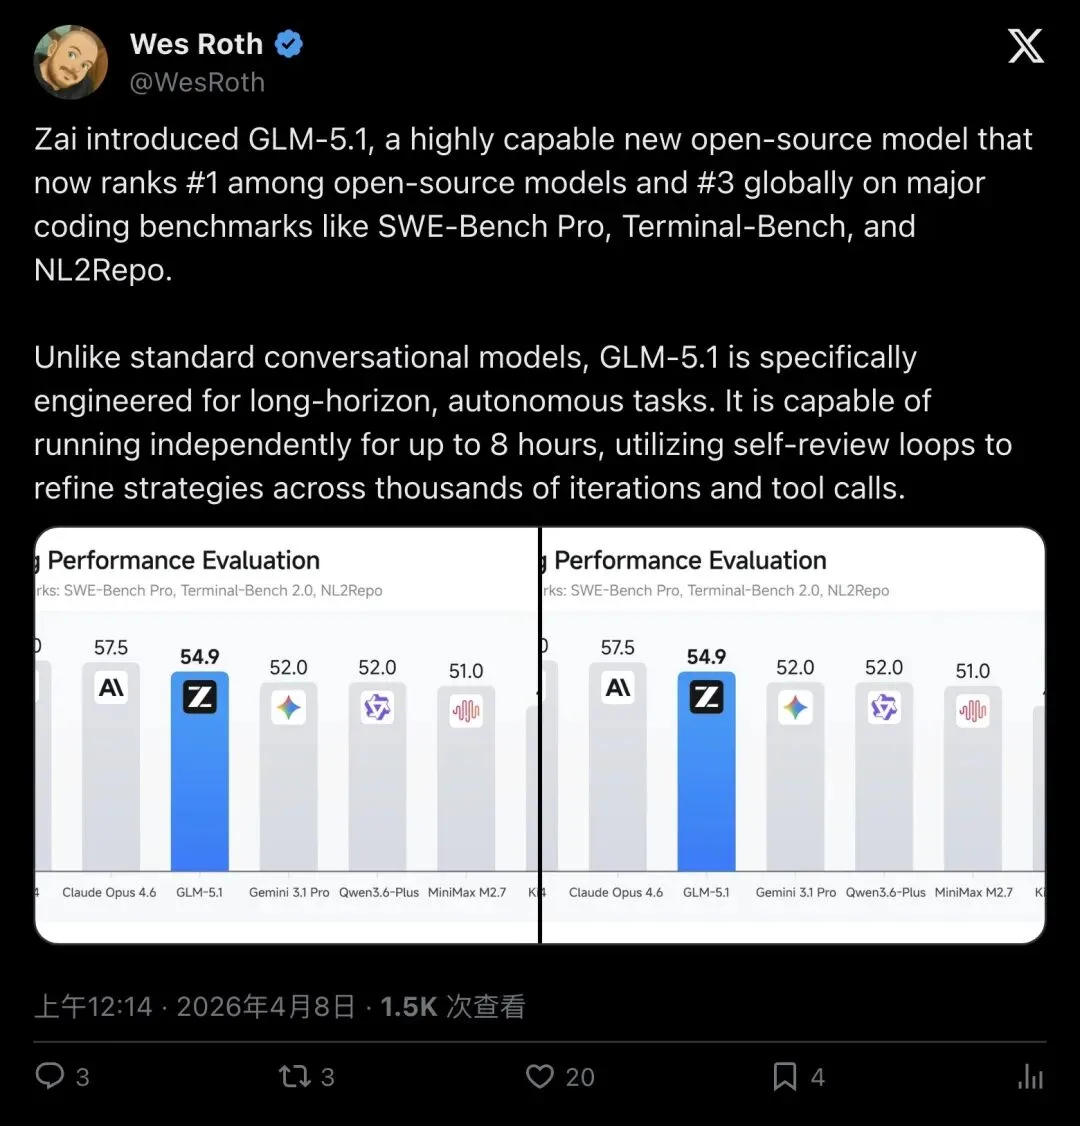Viewport: 1080px width, 1126px height.
Task: View tweet analytics bar-chart icon
Action: pos(1030,1076)
